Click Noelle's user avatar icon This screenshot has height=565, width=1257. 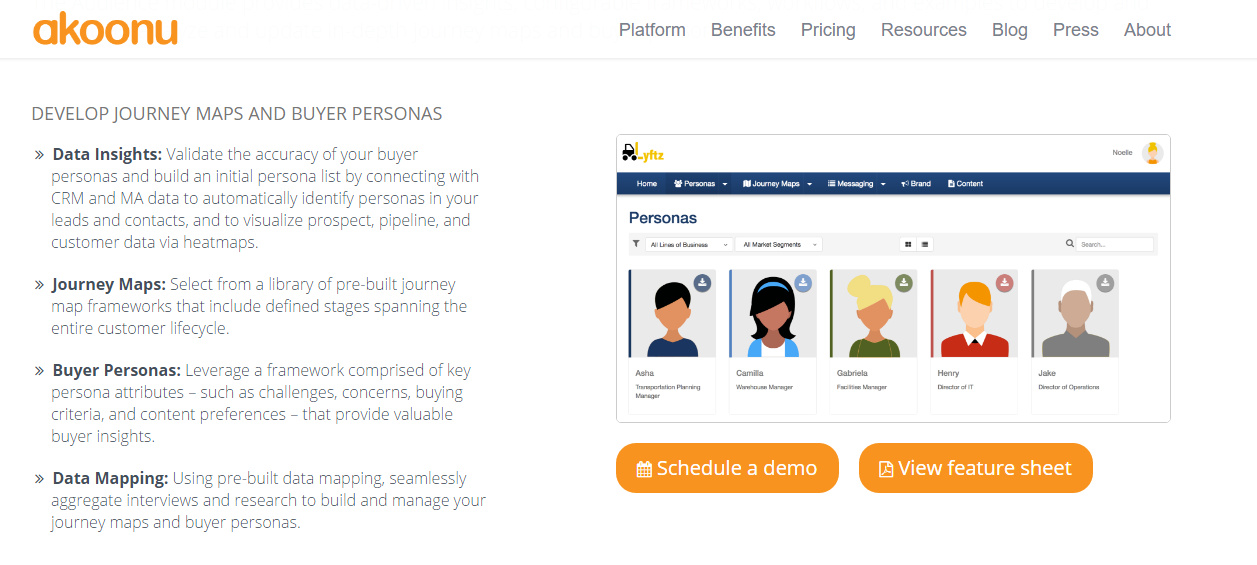coord(1153,153)
